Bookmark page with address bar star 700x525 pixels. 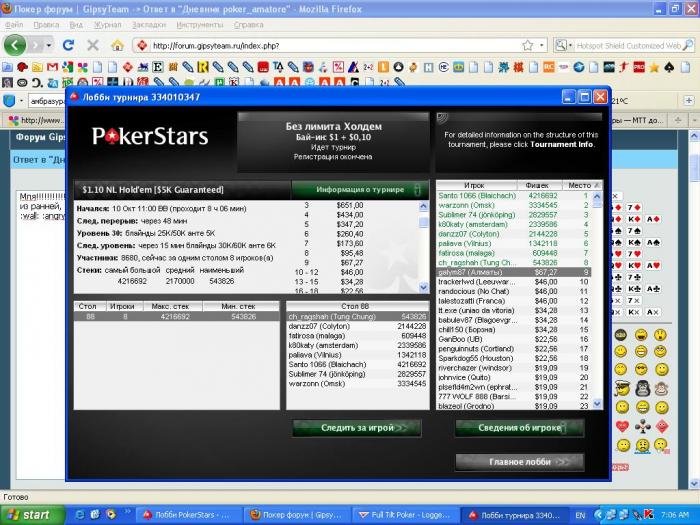pos(528,45)
